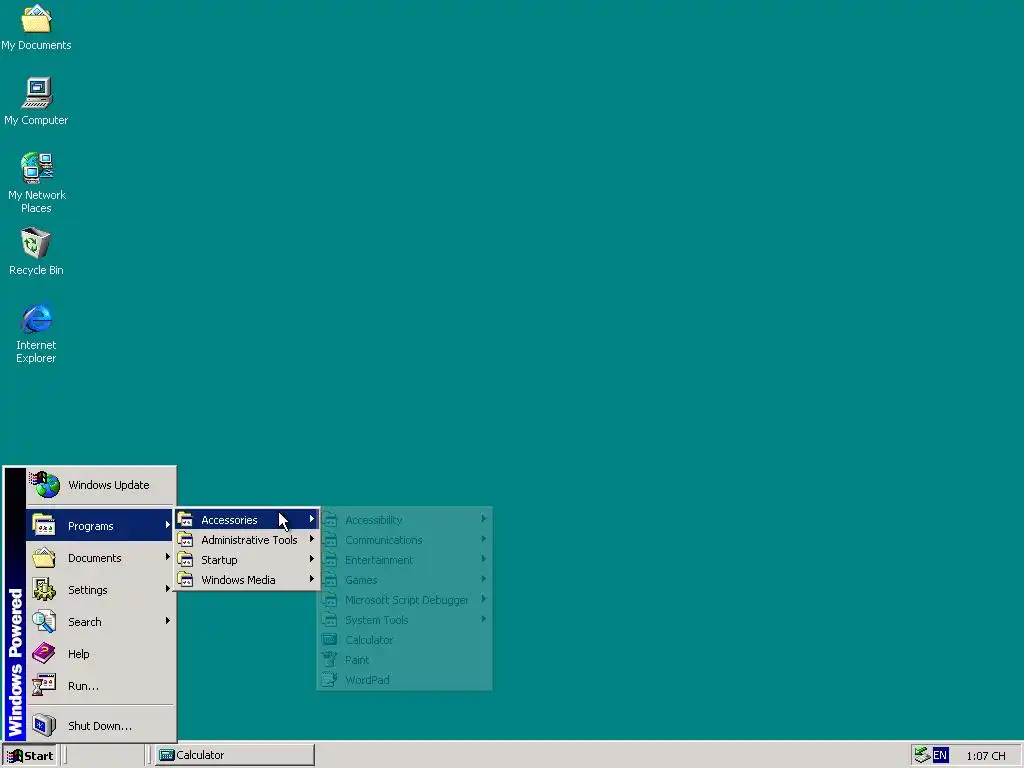Click the Games folder icon
1024x768 pixels.
click(330, 579)
